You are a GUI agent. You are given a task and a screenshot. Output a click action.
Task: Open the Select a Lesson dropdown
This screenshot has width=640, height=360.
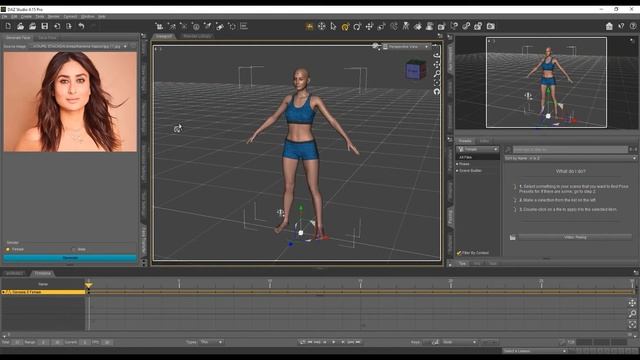coord(534,351)
